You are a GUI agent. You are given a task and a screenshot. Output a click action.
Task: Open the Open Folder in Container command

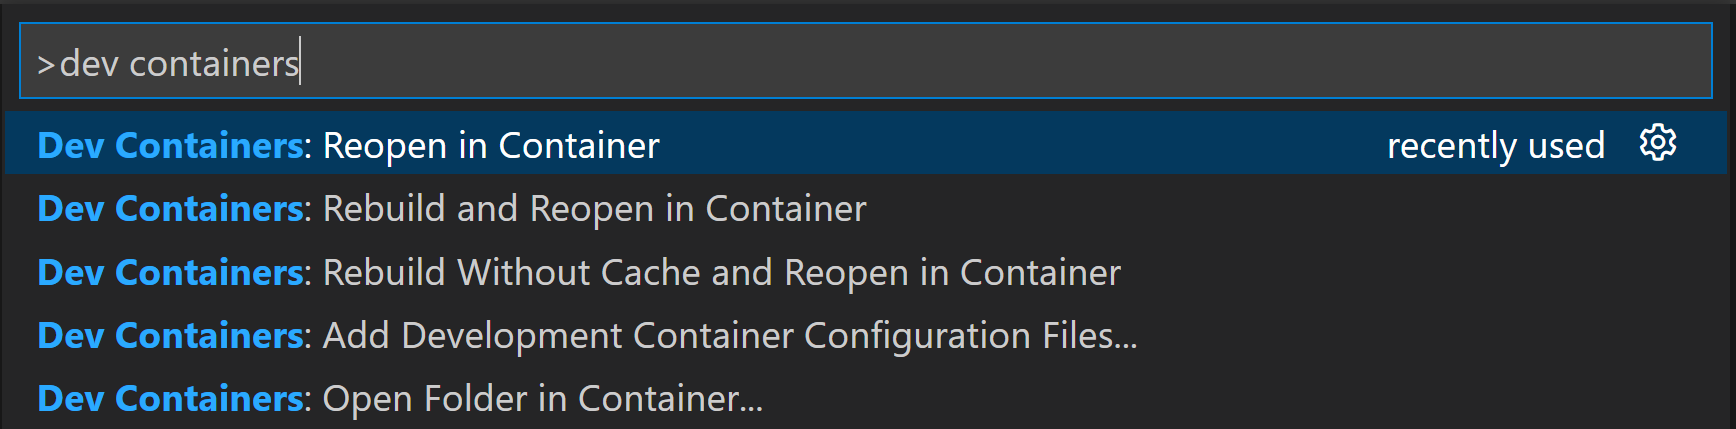(x=542, y=399)
